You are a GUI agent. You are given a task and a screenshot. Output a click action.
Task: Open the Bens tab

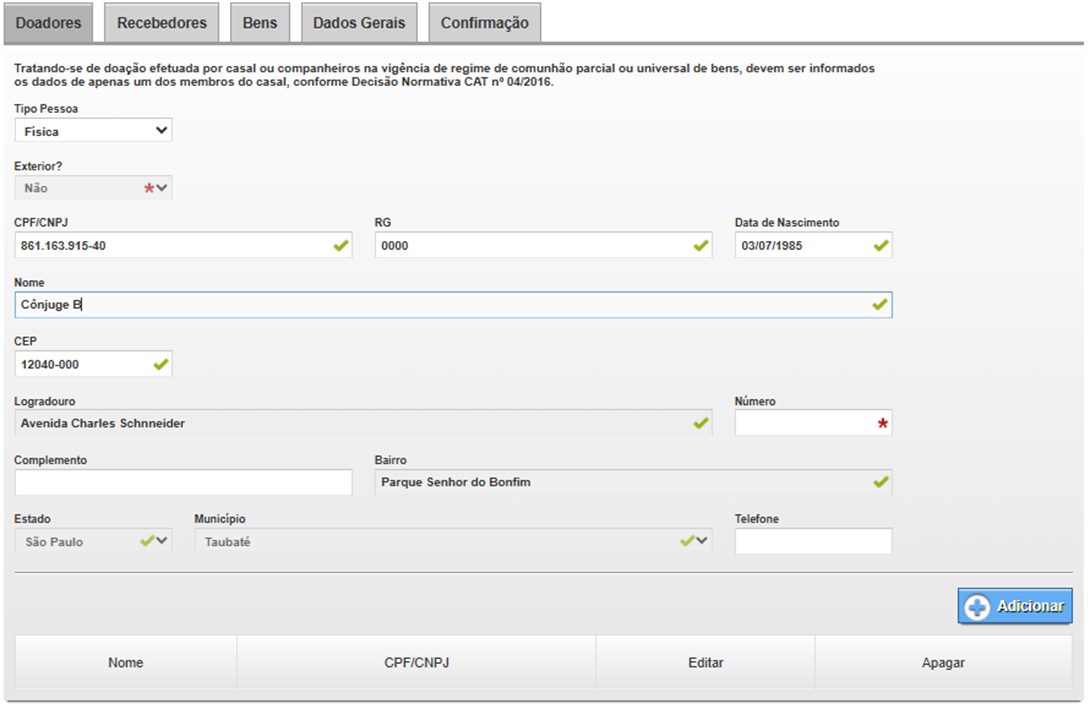tap(260, 23)
